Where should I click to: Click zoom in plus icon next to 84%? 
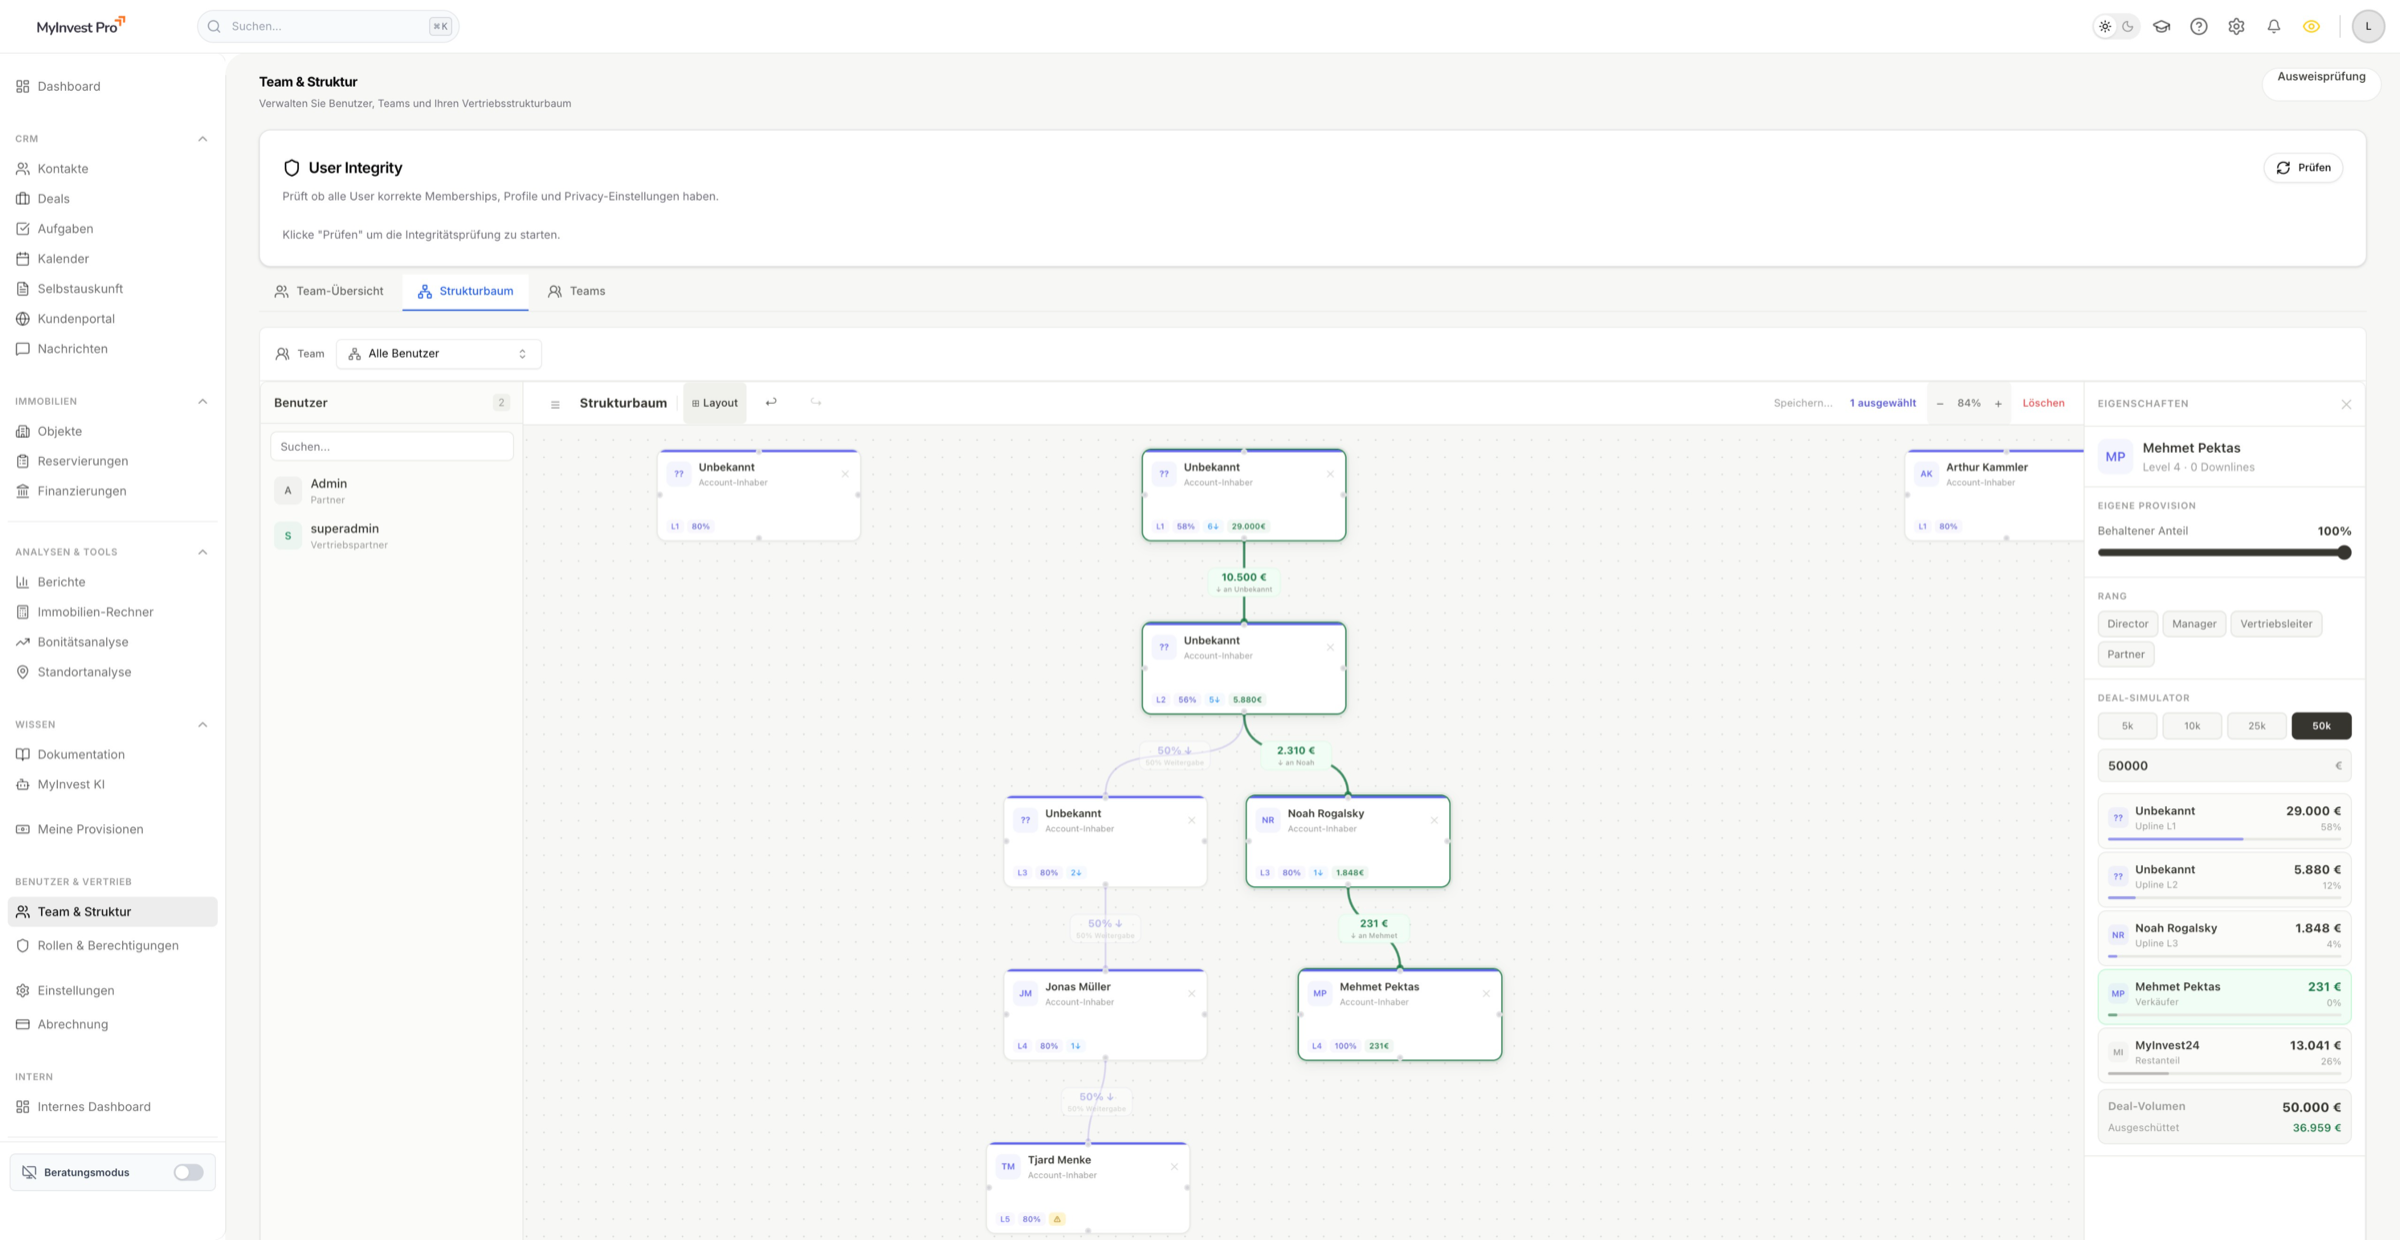point(1998,404)
